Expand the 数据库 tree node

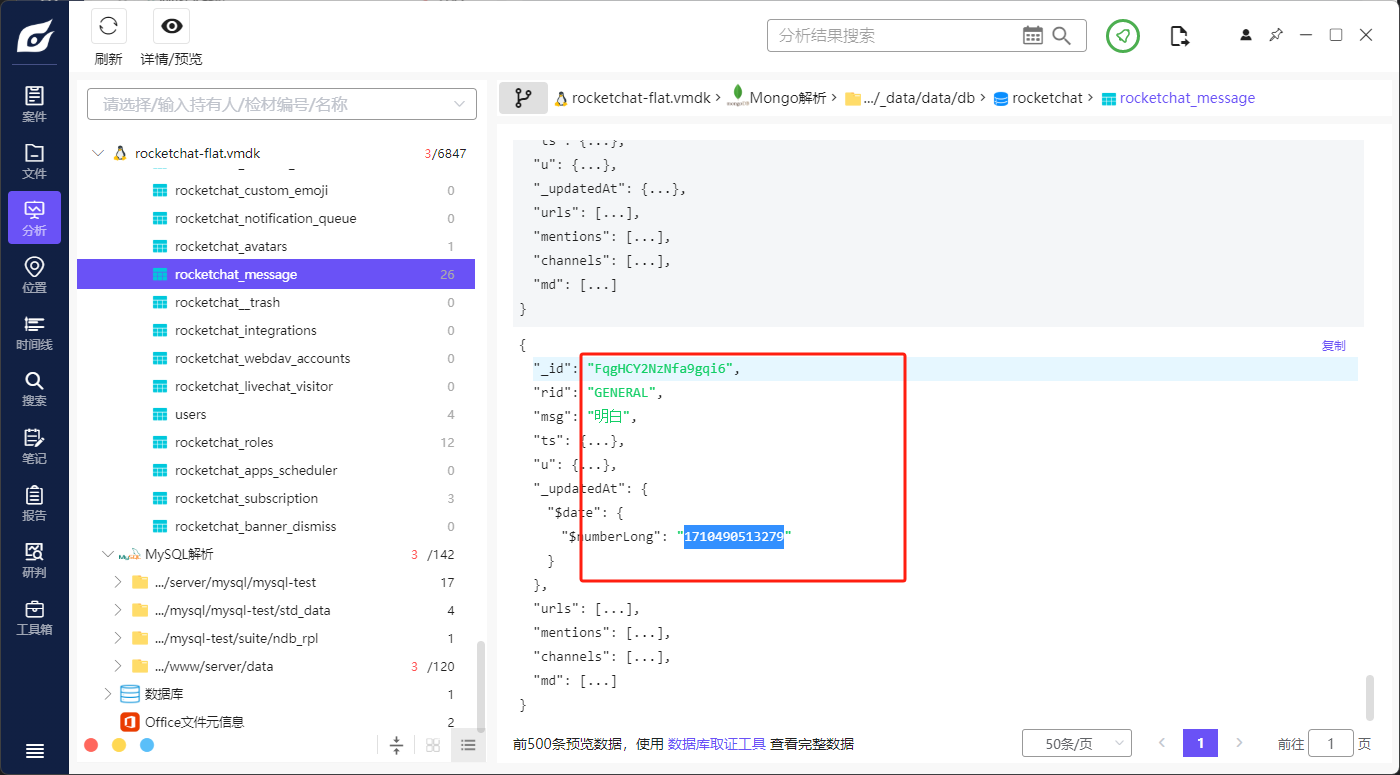point(109,694)
